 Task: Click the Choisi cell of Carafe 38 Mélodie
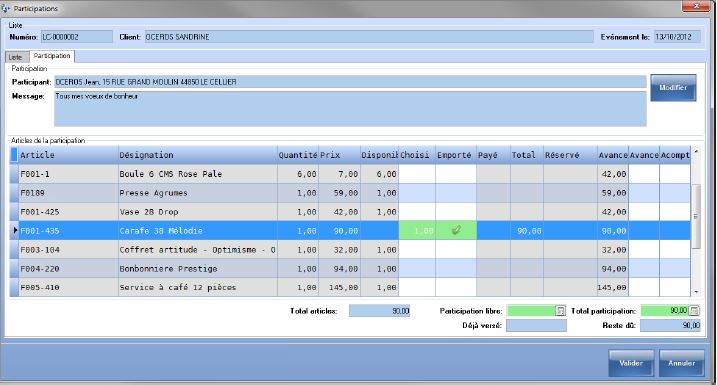tap(417, 230)
